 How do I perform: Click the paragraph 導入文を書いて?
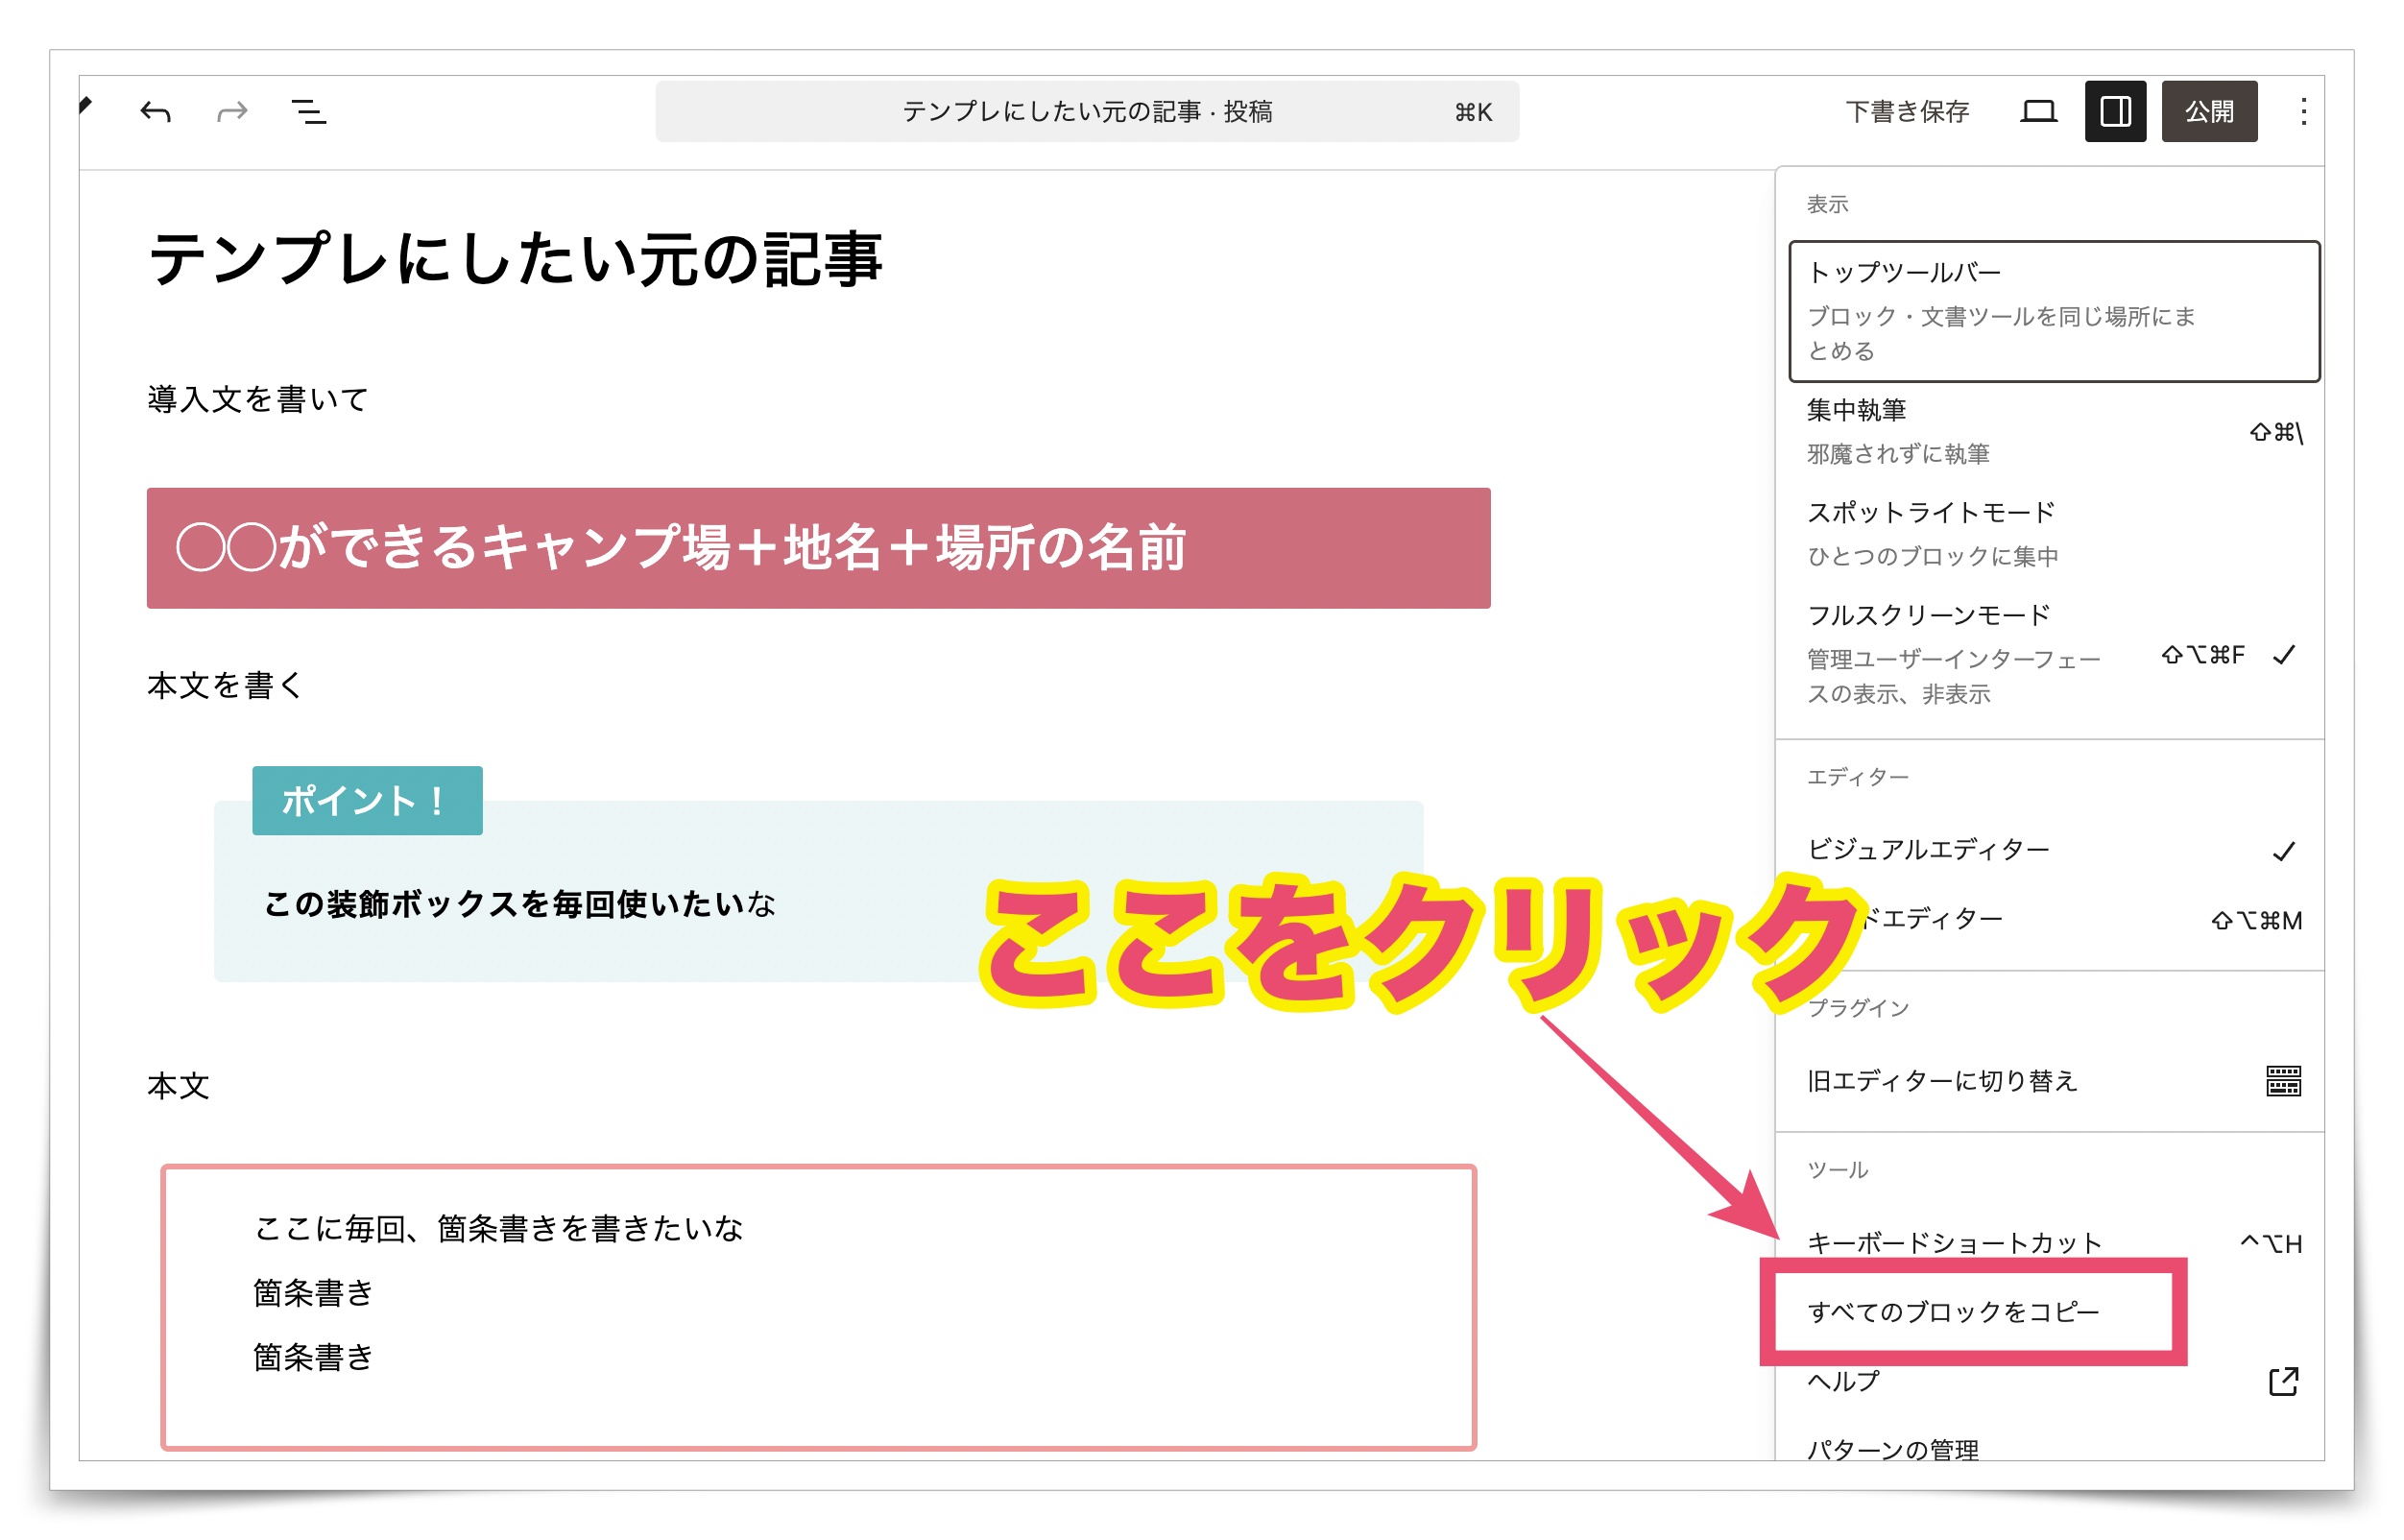pyautogui.click(x=257, y=399)
